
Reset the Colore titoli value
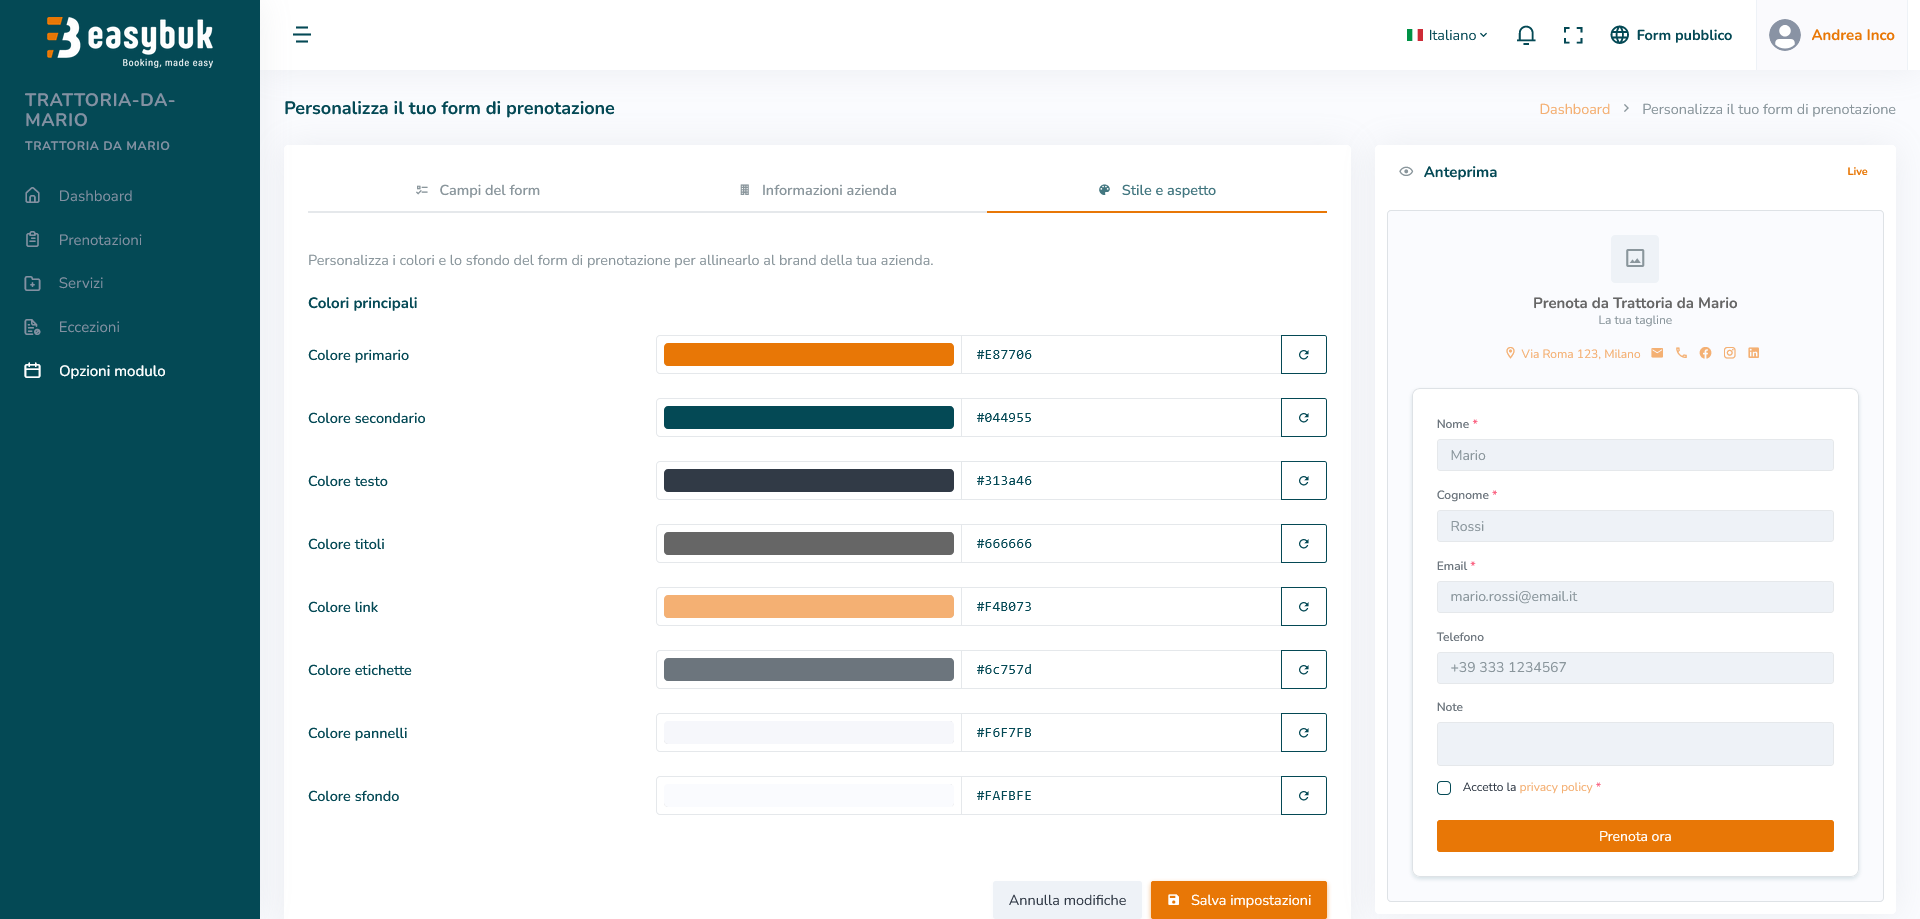tap(1304, 544)
